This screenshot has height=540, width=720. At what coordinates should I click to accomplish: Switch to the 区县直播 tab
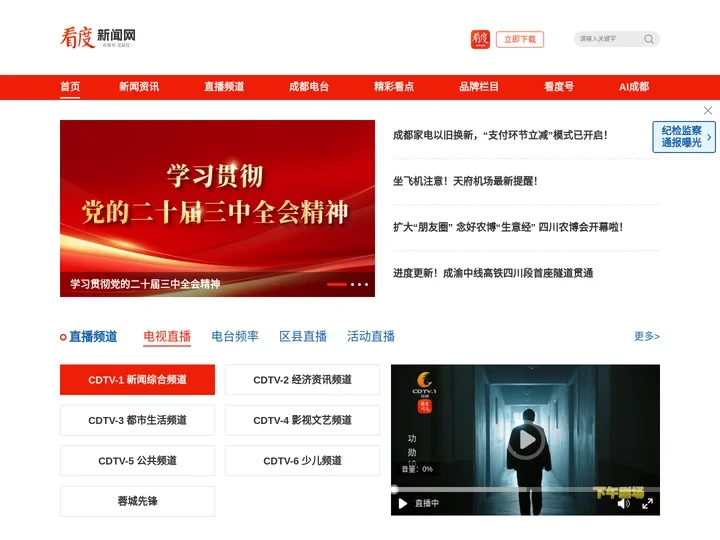(x=303, y=337)
